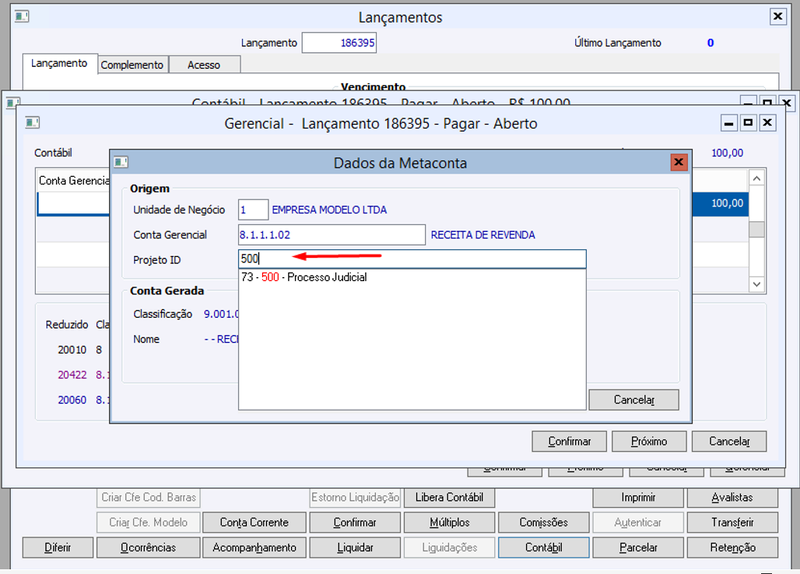Screen dimensions: 800x574
Task: Click the Lançamentos window system icon
Action: click(22, 16)
